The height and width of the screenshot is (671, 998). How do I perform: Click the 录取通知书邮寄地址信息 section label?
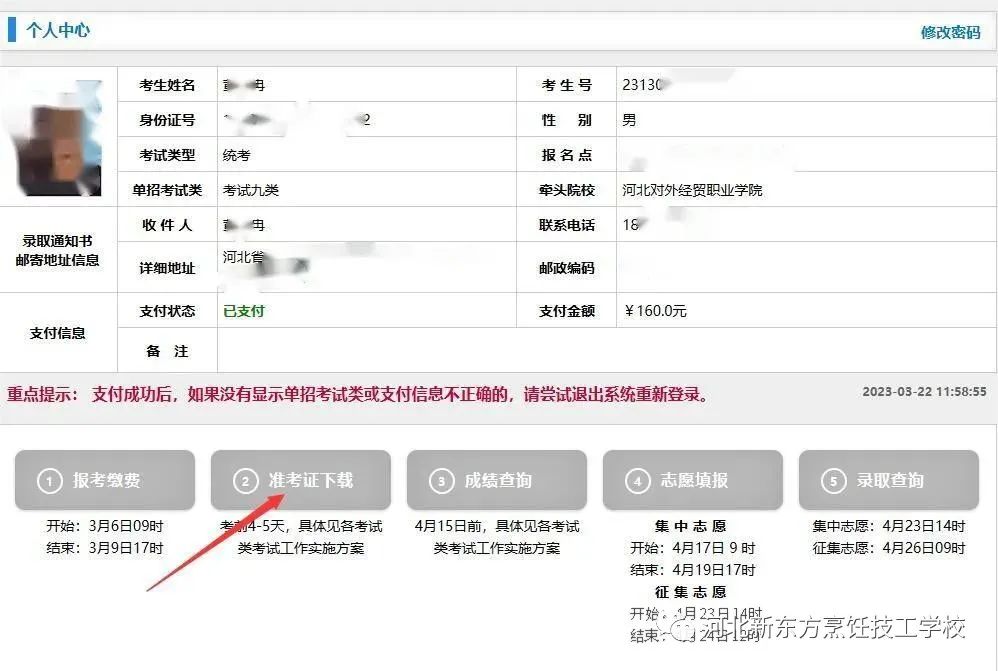[58, 250]
